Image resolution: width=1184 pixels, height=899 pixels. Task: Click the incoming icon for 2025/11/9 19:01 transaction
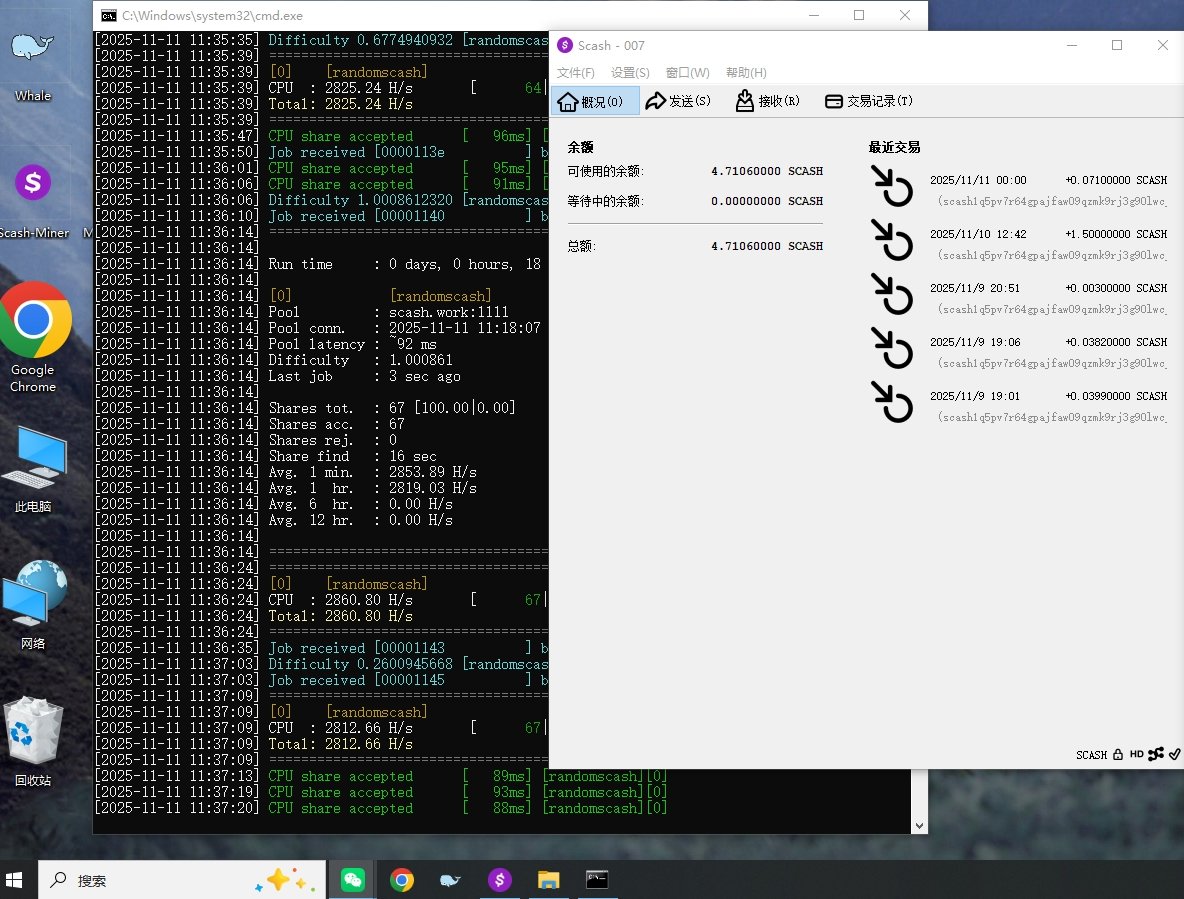[892, 402]
